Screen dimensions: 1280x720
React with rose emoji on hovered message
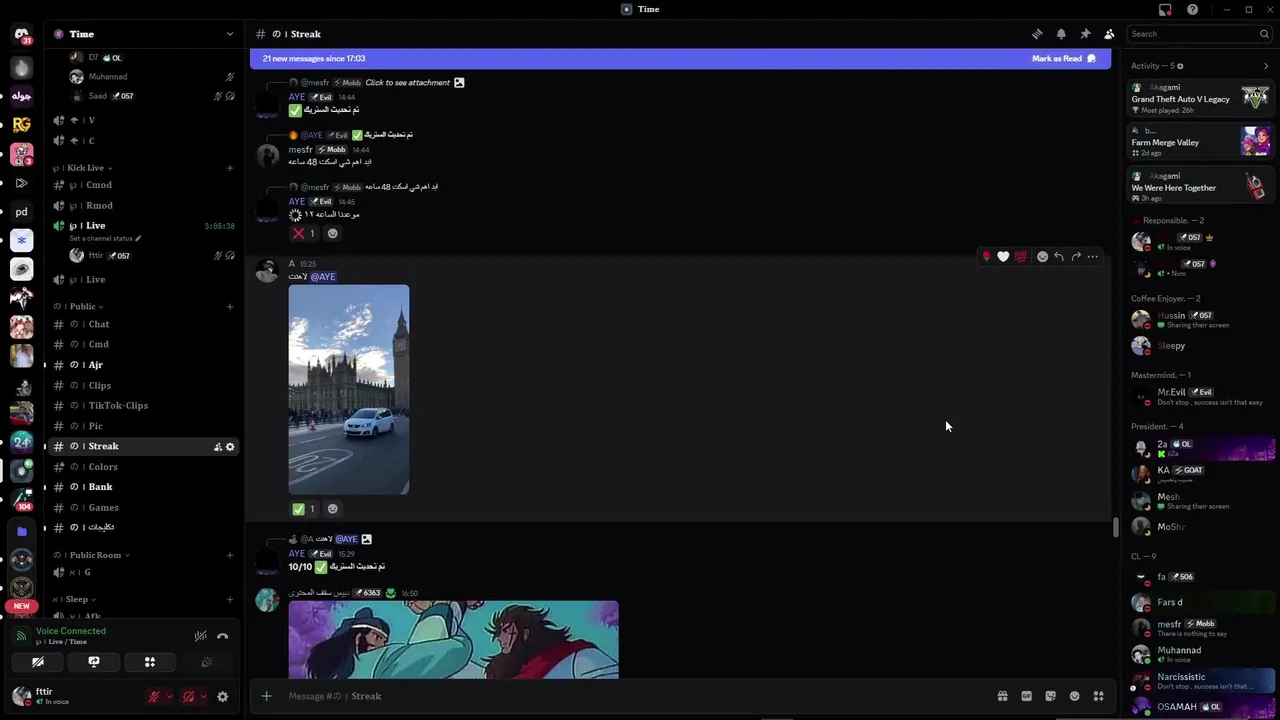(x=986, y=257)
